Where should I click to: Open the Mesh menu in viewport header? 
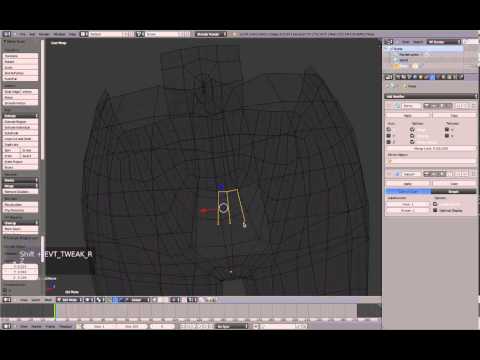48,300
